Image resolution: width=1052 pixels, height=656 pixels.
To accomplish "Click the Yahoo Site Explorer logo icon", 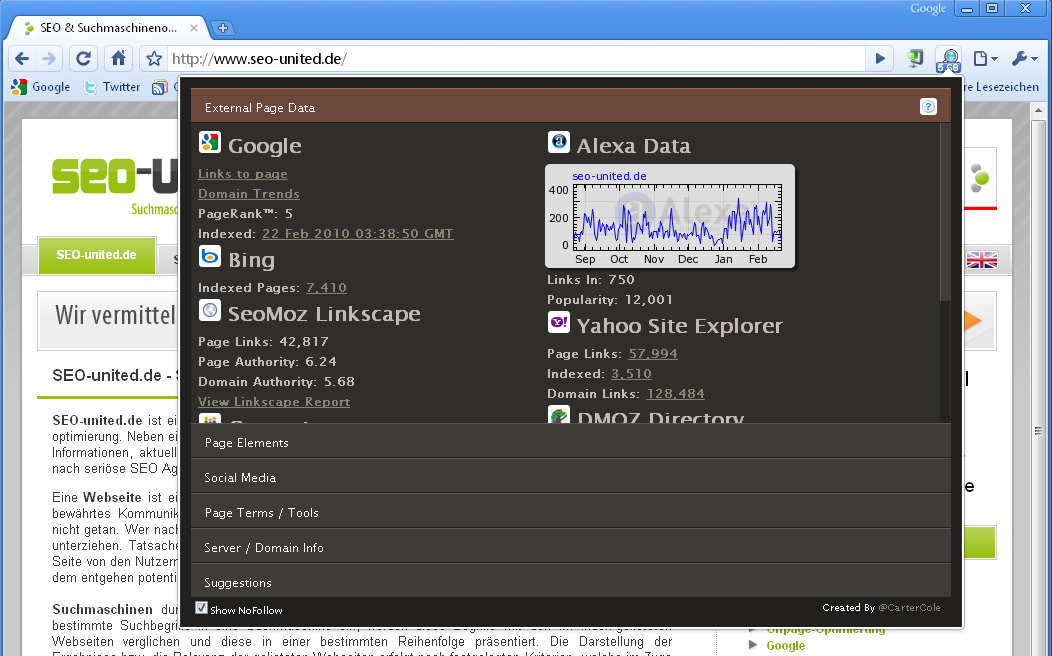I will point(559,322).
